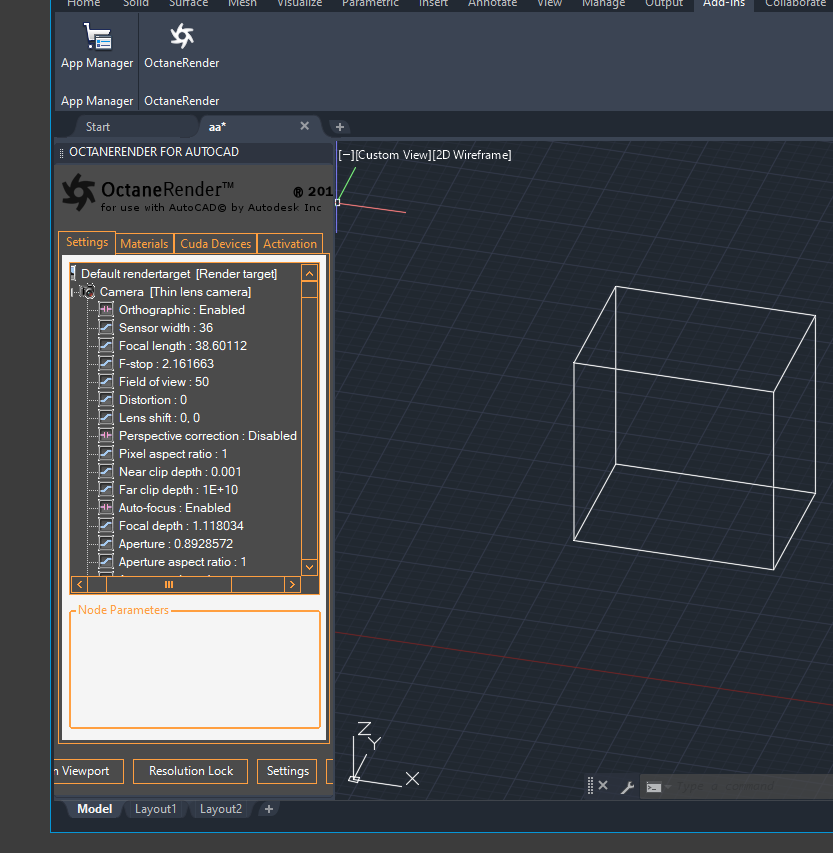Switch to the Materials tab
833x853 pixels.
point(144,244)
